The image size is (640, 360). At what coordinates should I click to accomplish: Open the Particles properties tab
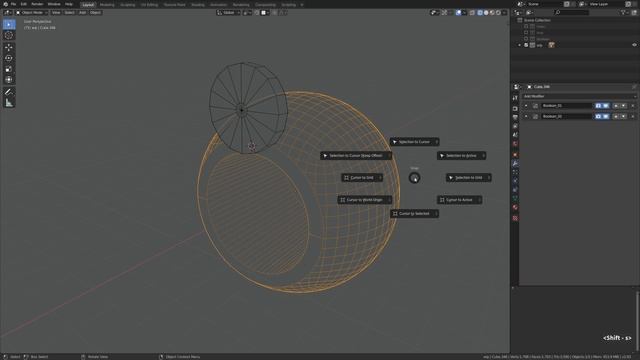pos(515,172)
